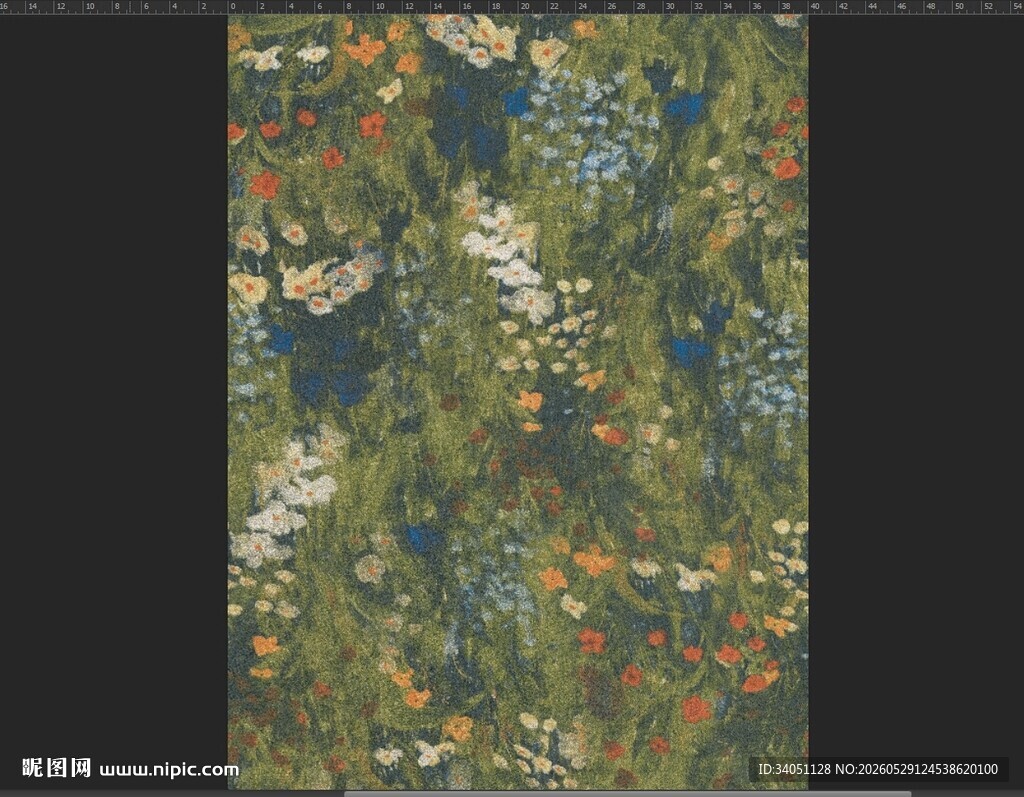Click the 40 mark on horizontal ruler

coord(814,6)
